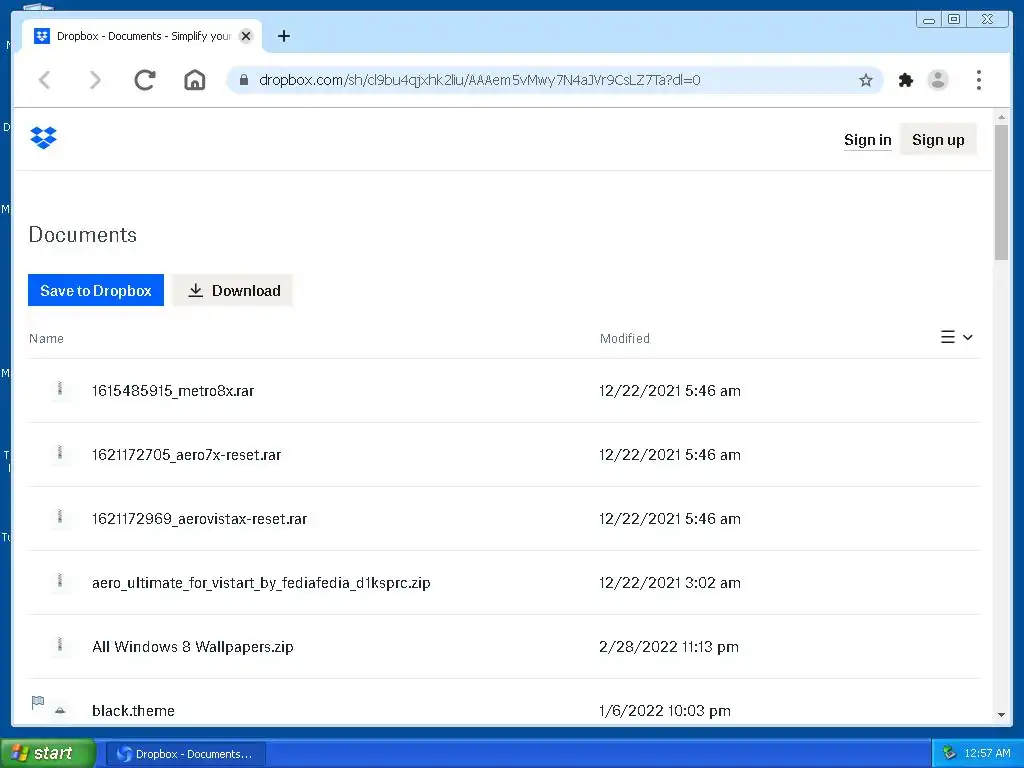Click the archive icon beside 1615485915_metro8x.rar
The image size is (1024, 768).
(x=60, y=389)
